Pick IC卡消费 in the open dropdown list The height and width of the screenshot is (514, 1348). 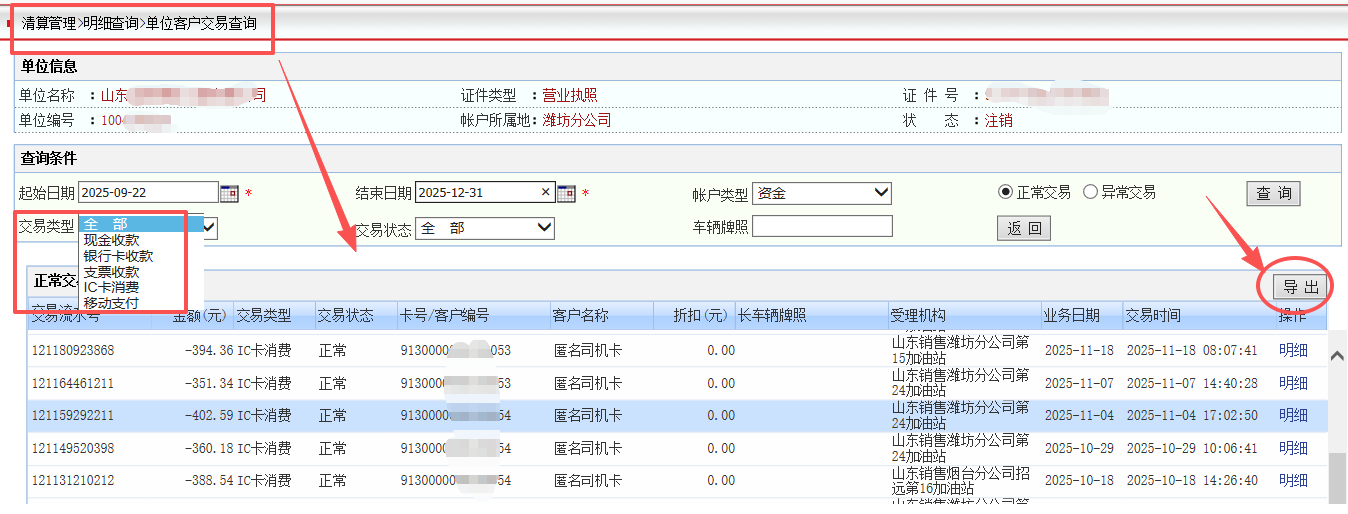(x=111, y=287)
